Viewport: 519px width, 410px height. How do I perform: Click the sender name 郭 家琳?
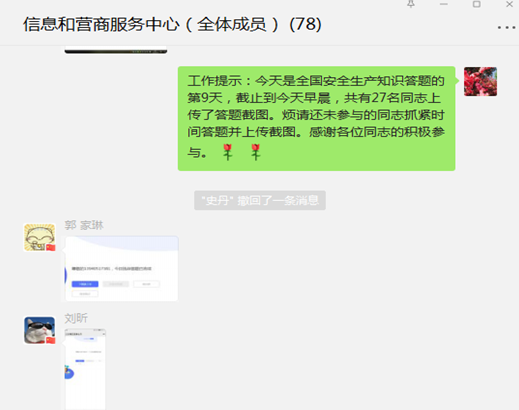pyautogui.click(x=84, y=225)
